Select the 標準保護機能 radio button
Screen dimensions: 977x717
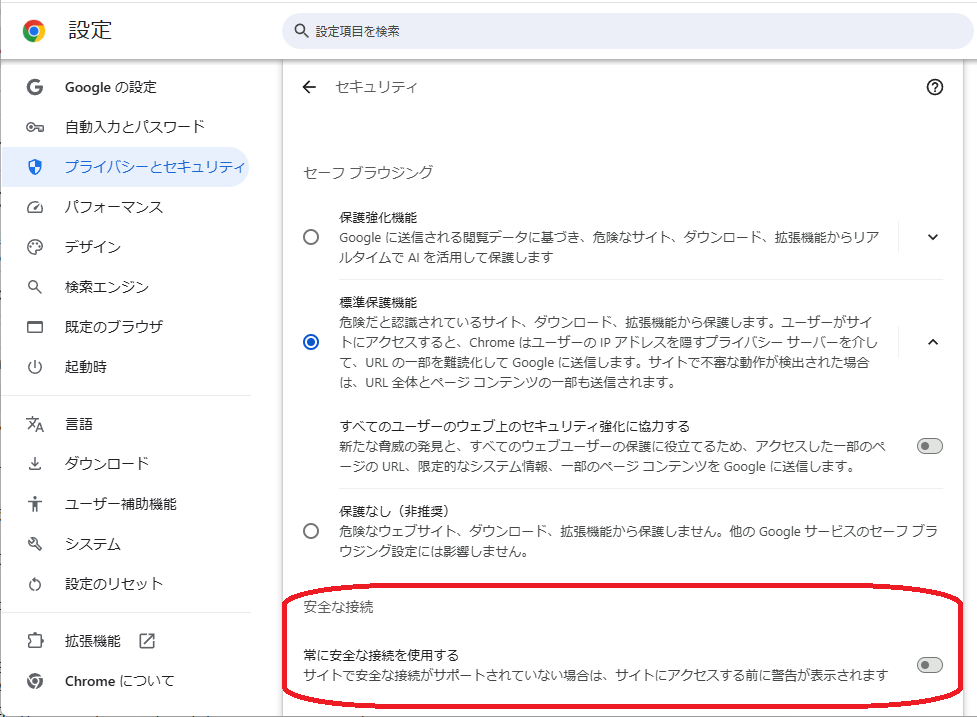311,342
